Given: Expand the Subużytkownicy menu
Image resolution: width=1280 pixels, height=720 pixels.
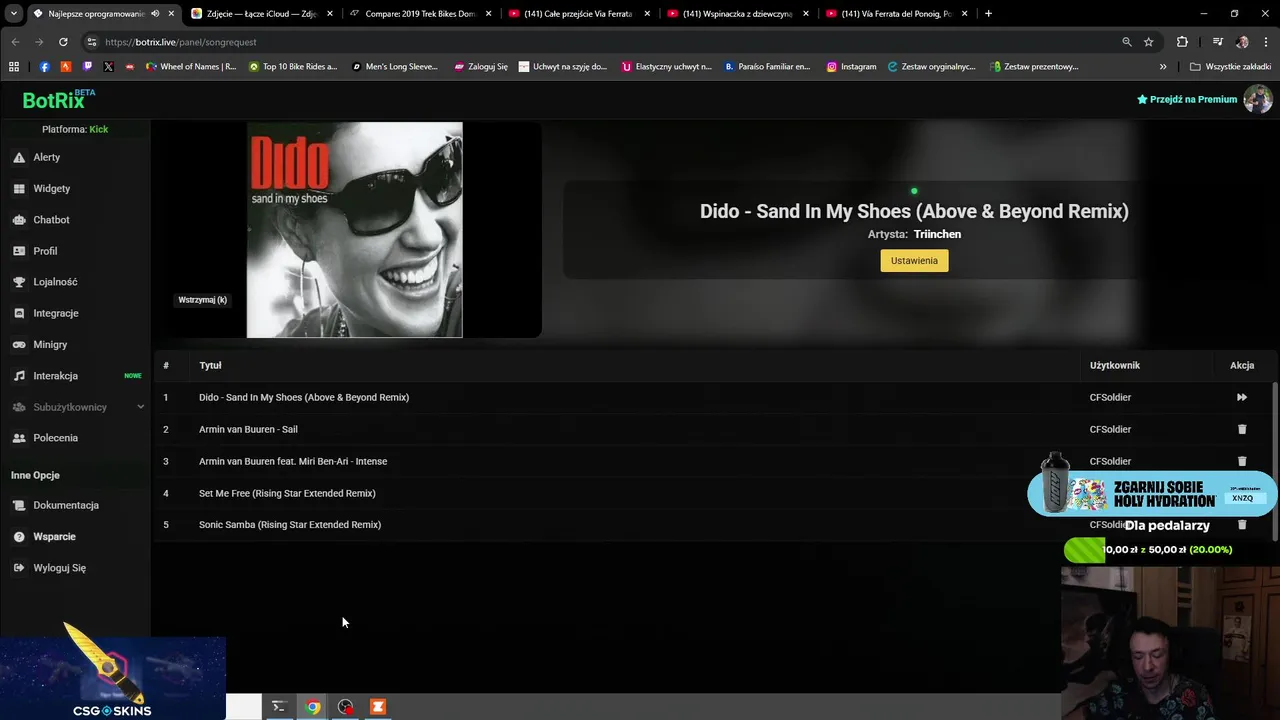Looking at the screenshot, I should pyautogui.click(x=78, y=407).
